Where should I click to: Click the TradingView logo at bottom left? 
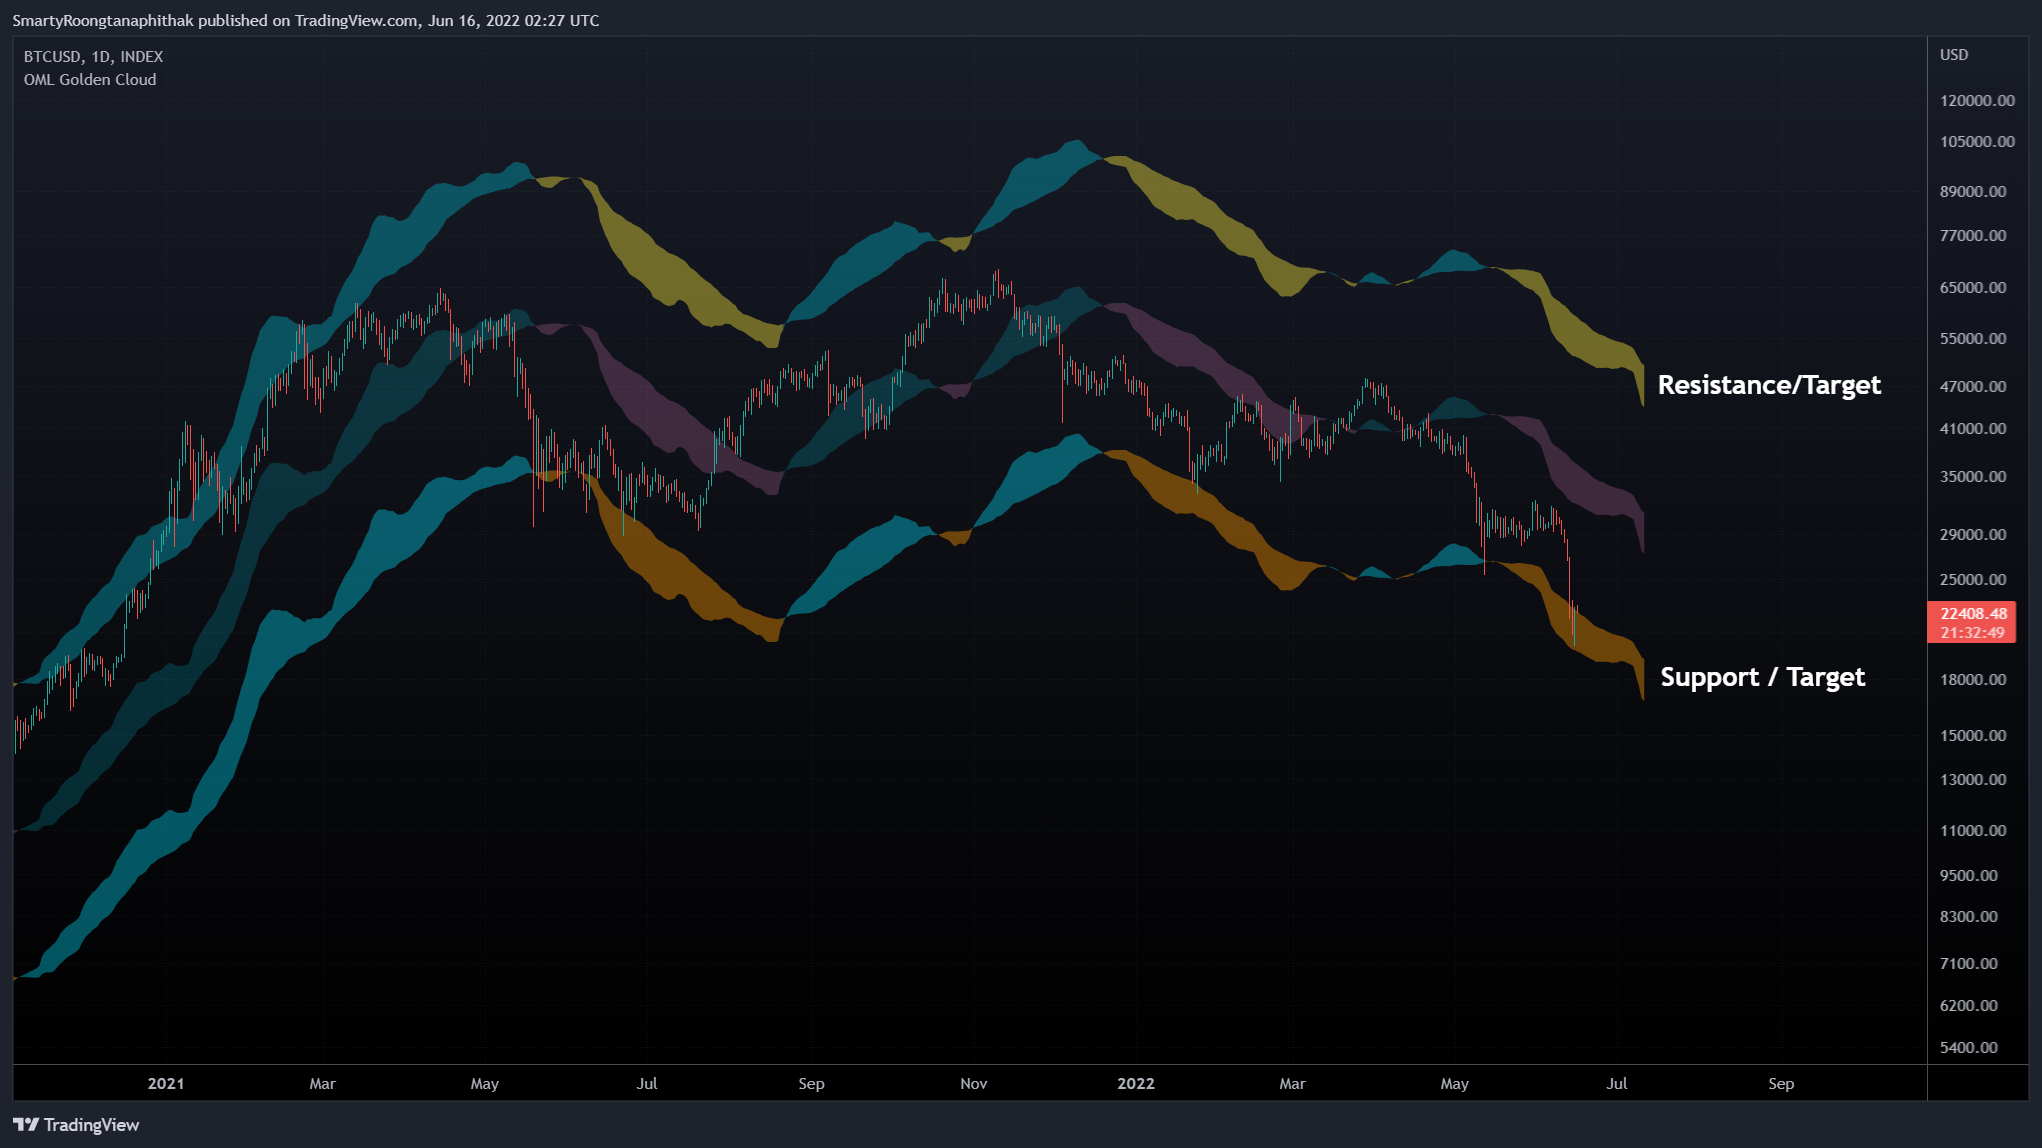(76, 1125)
